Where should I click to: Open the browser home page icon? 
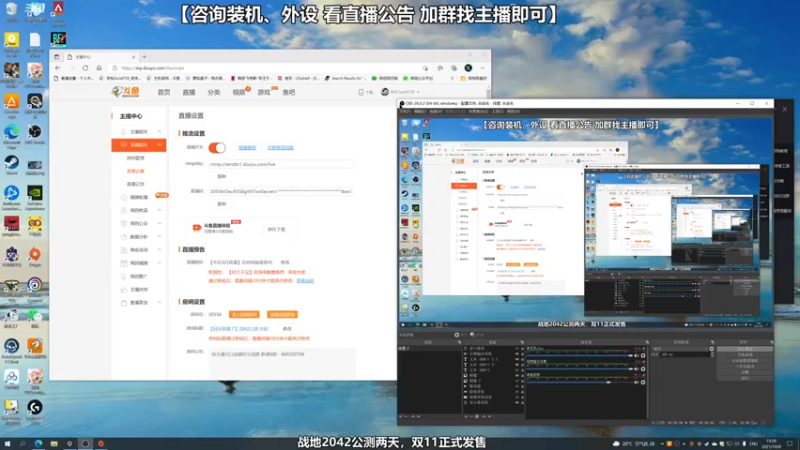click(99, 68)
